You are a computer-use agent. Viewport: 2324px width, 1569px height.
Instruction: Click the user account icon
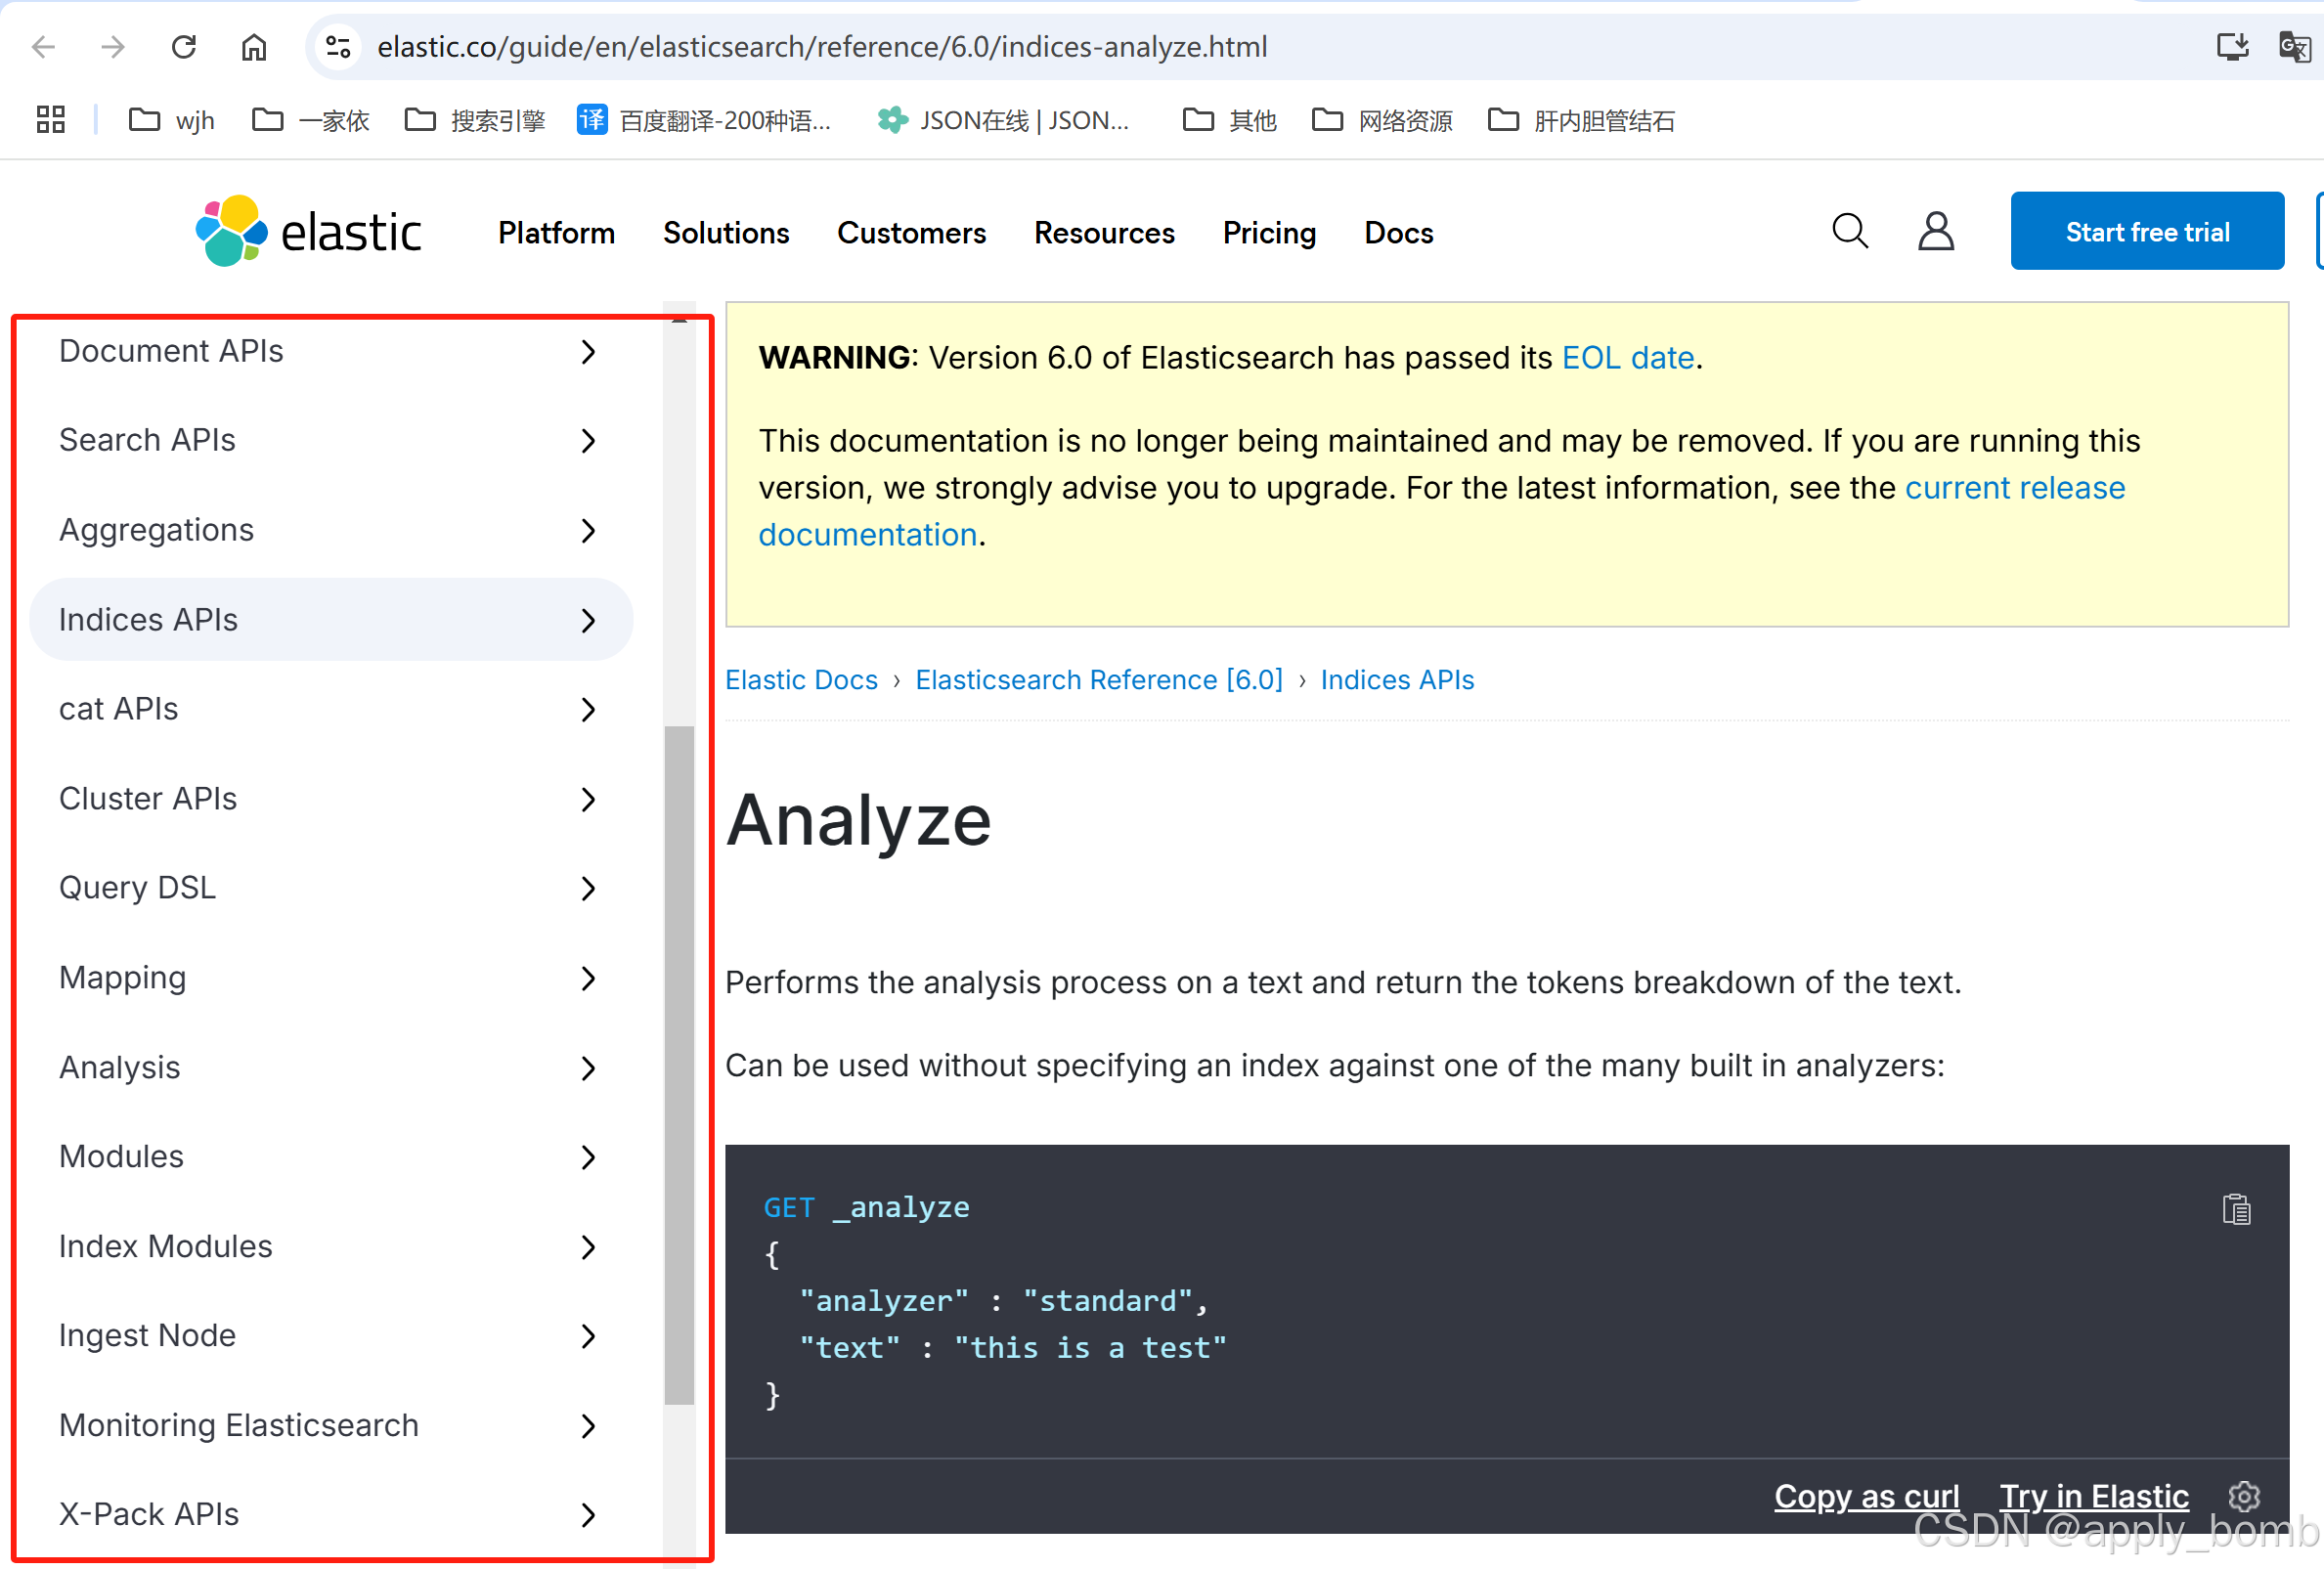coord(1936,231)
